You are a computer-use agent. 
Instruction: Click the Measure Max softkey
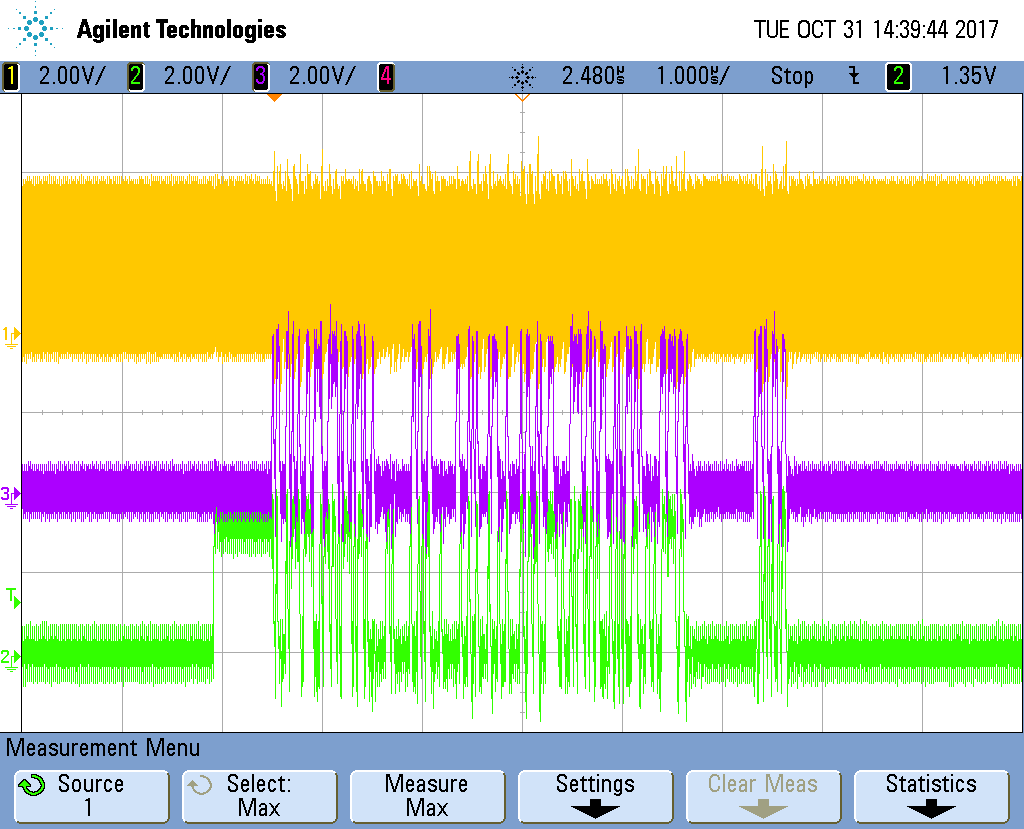(x=427, y=796)
